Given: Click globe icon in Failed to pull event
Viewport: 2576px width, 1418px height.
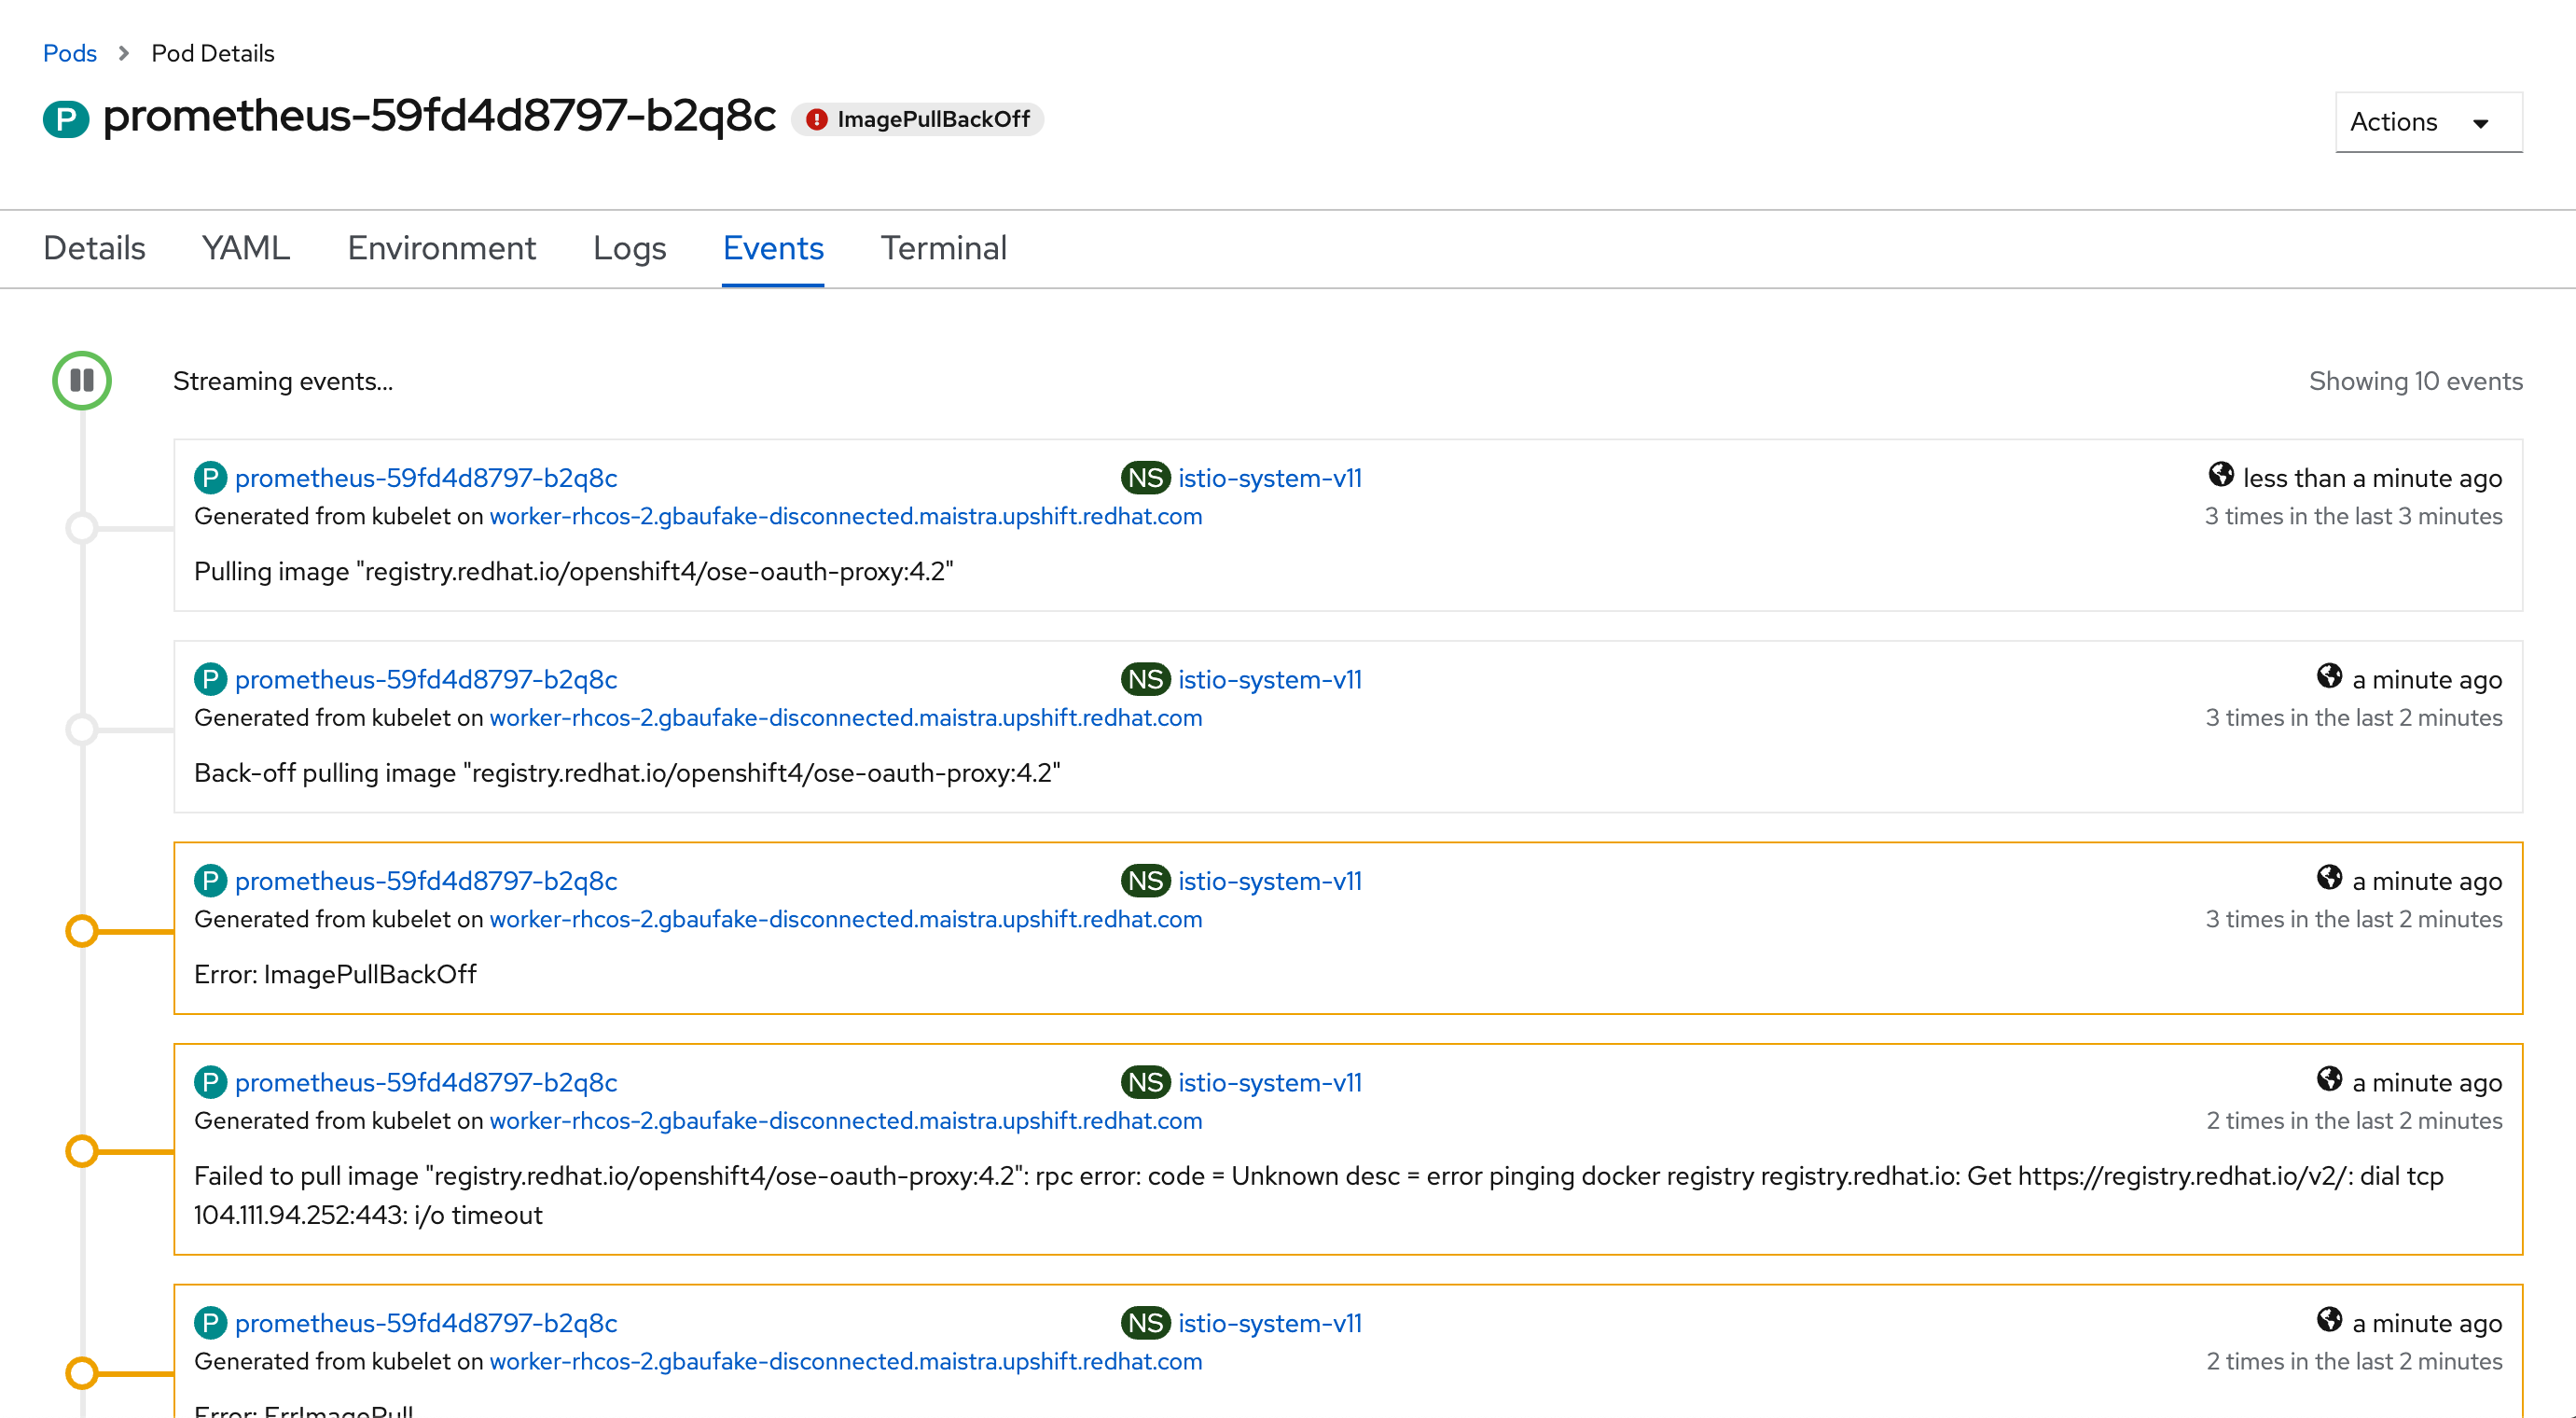Looking at the screenshot, I should (2328, 1079).
